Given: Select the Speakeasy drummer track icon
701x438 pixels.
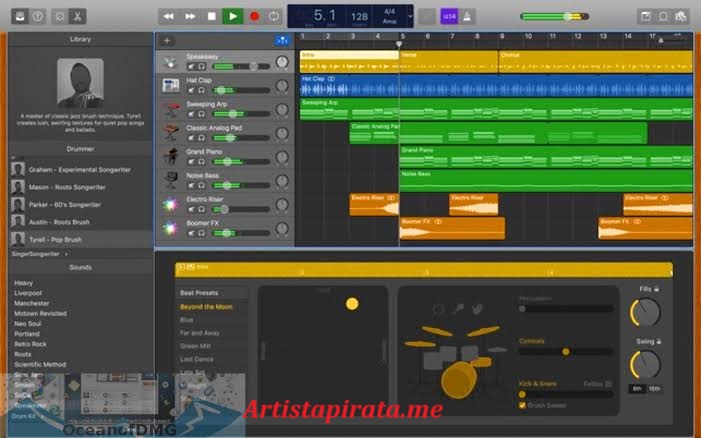Looking at the screenshot, I should tap(170, 62).
